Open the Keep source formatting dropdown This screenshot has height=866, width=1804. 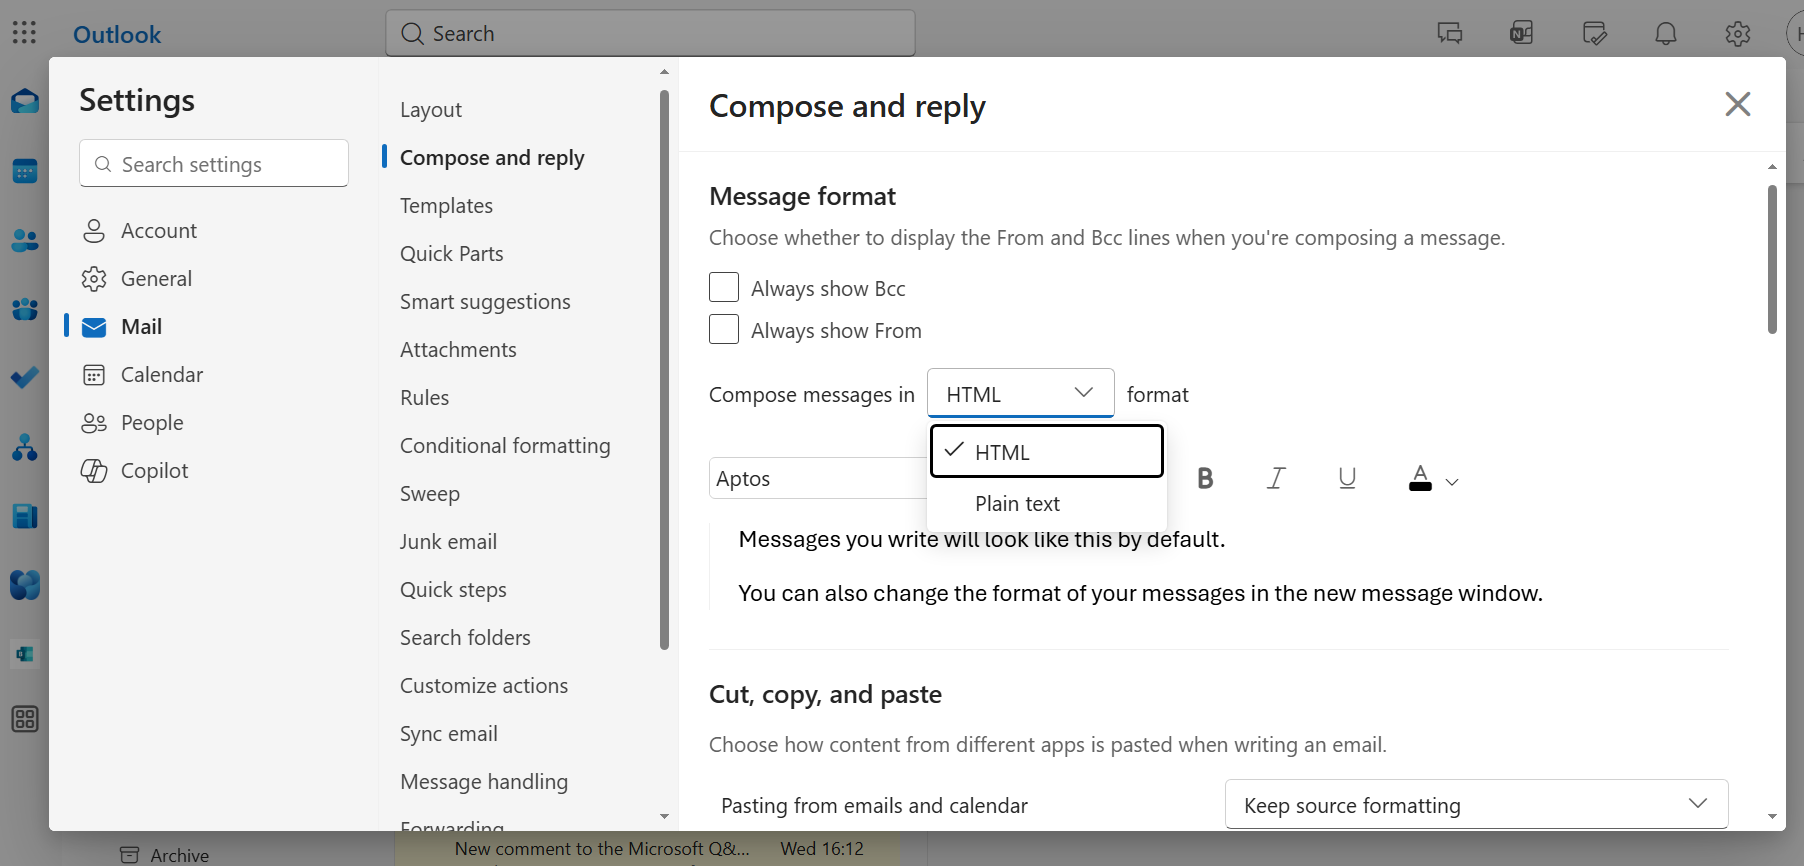pyautogui.click(x=1476, y=804)
